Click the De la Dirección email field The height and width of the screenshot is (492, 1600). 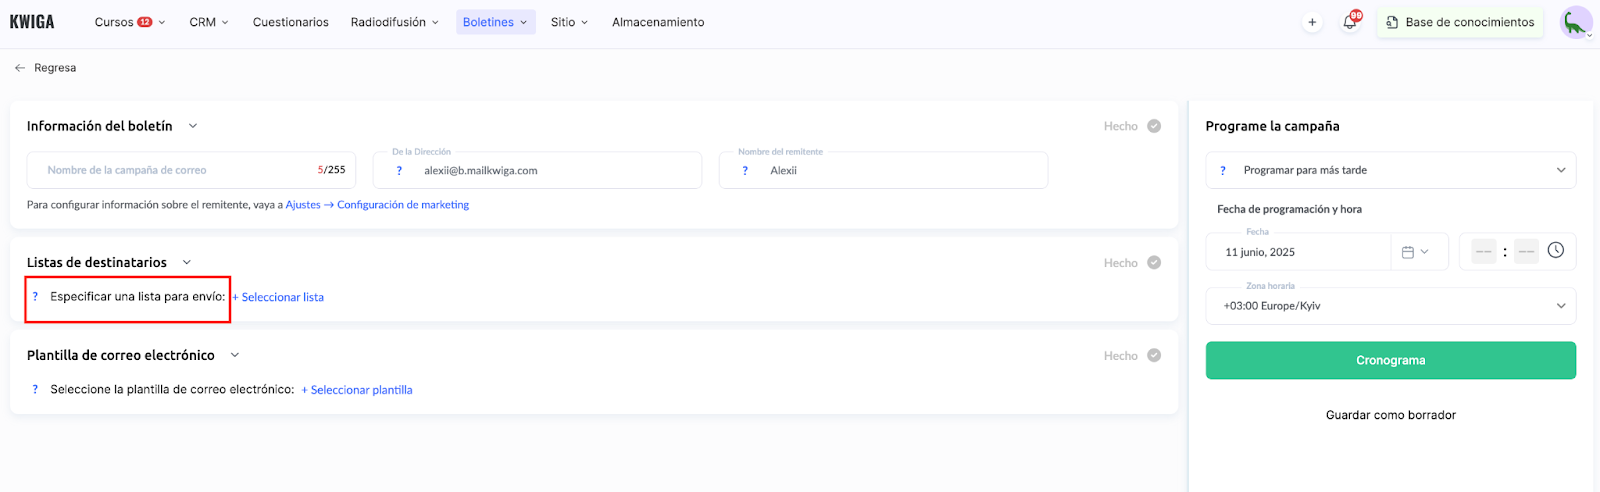[537, 170]
